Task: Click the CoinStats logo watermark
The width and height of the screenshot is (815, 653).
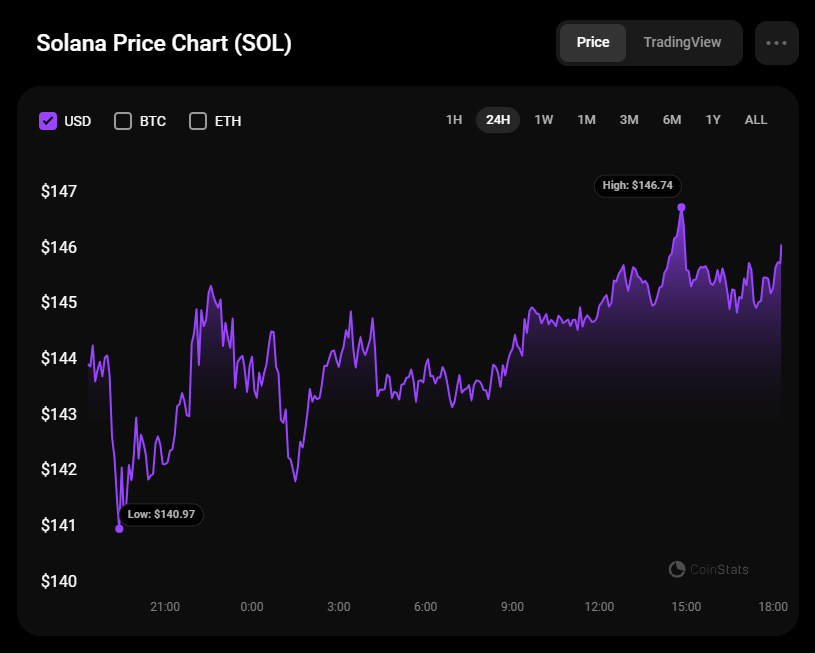Action: [x=708, y=569]
